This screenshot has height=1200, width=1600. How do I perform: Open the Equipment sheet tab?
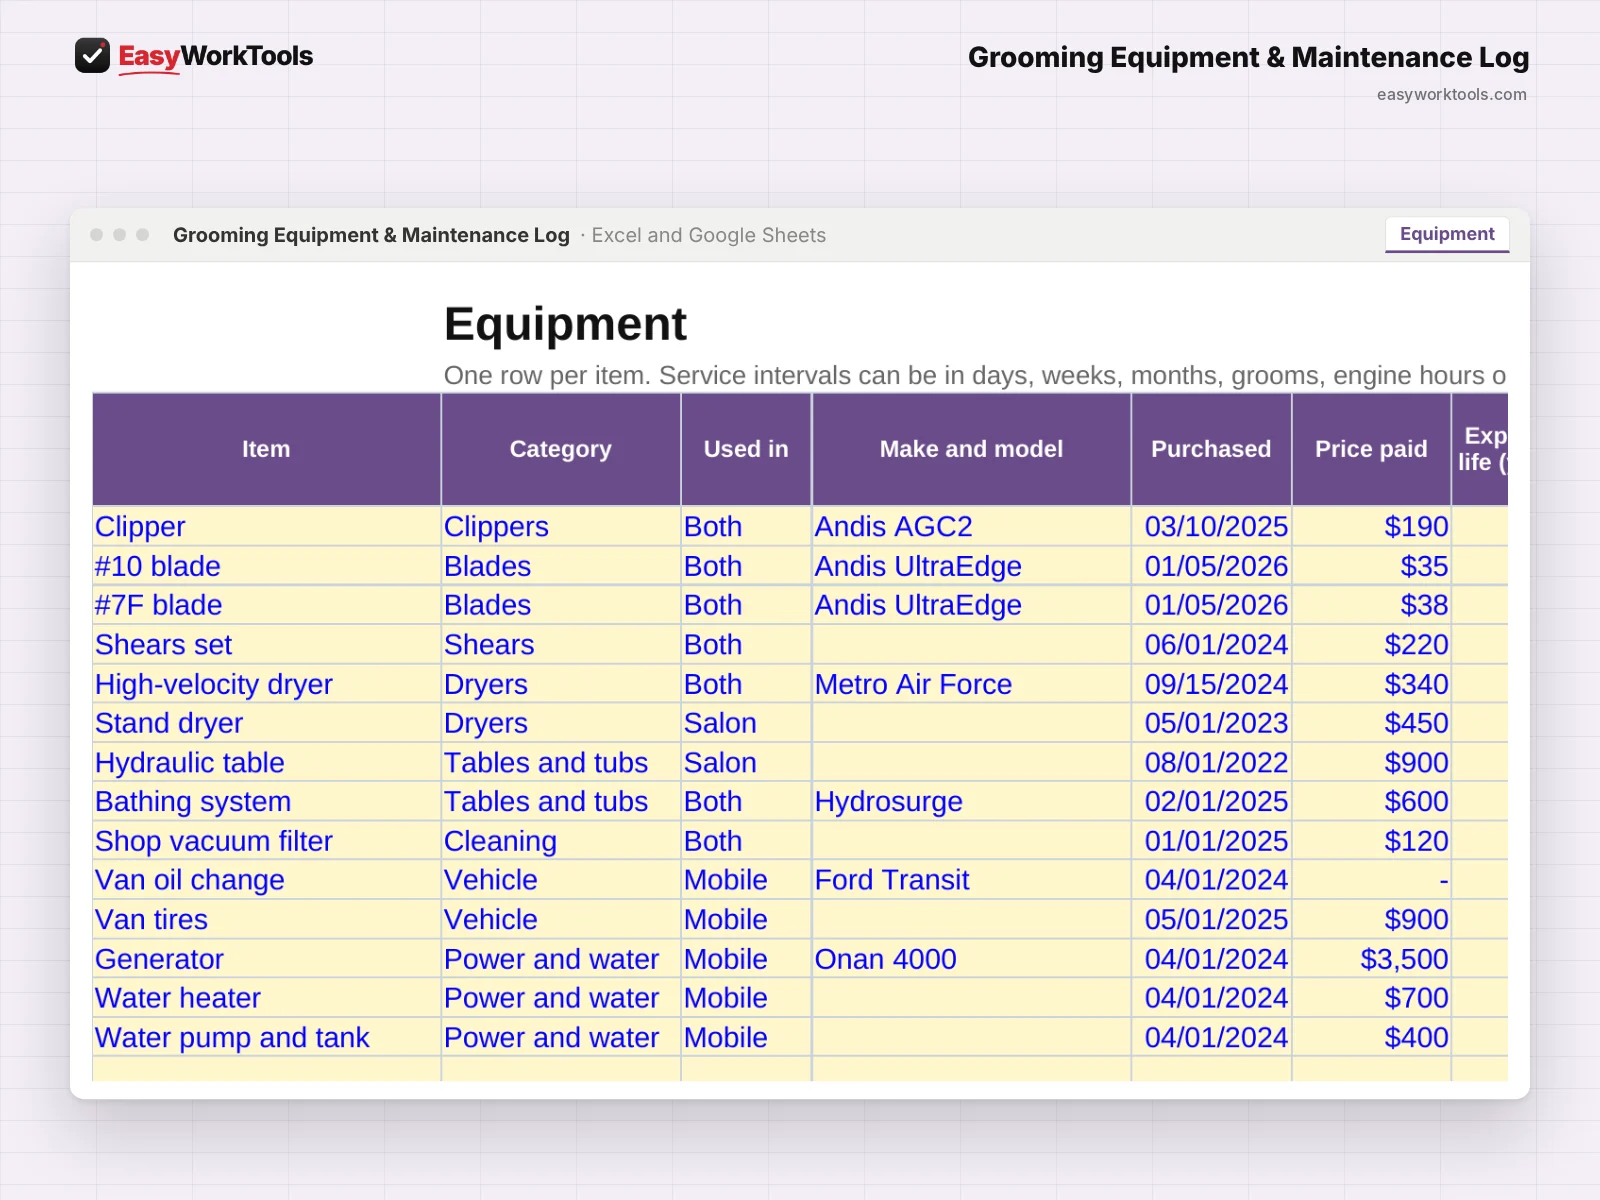(x=1447, y=234)
